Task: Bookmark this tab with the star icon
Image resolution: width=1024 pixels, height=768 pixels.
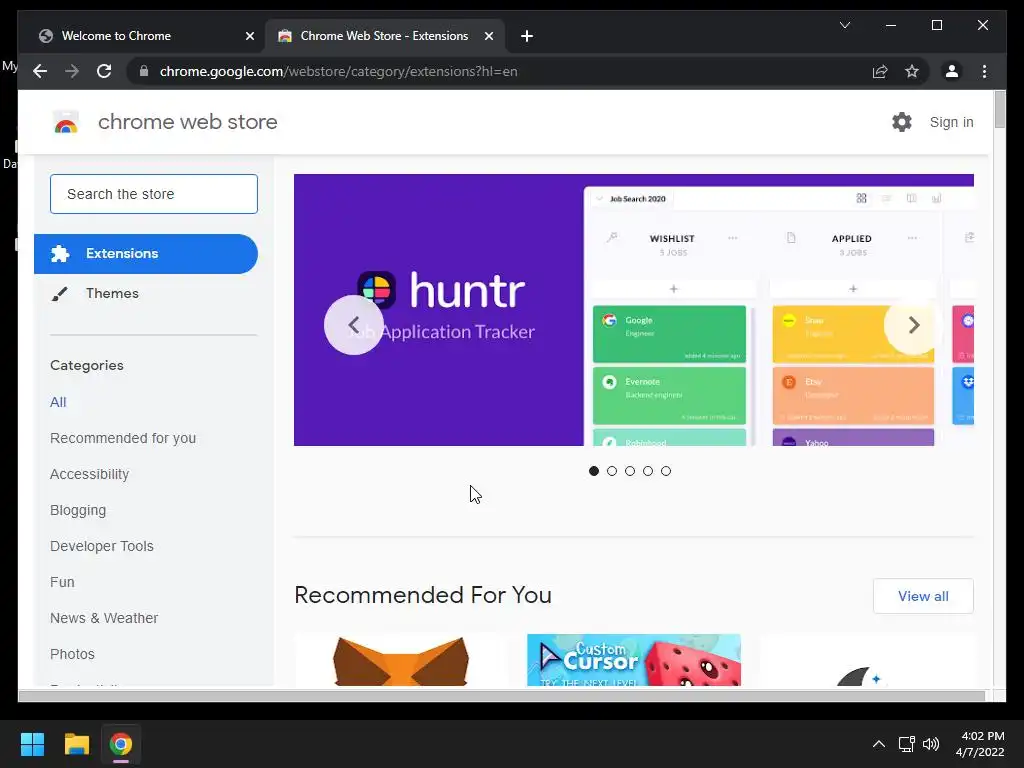Action: pyautogui.click(x=912, y=71)
